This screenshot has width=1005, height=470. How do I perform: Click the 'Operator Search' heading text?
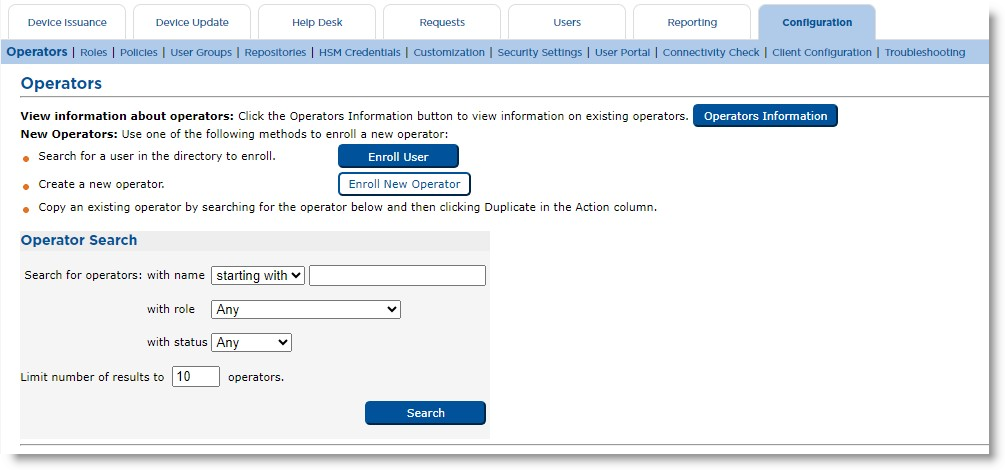79,240
